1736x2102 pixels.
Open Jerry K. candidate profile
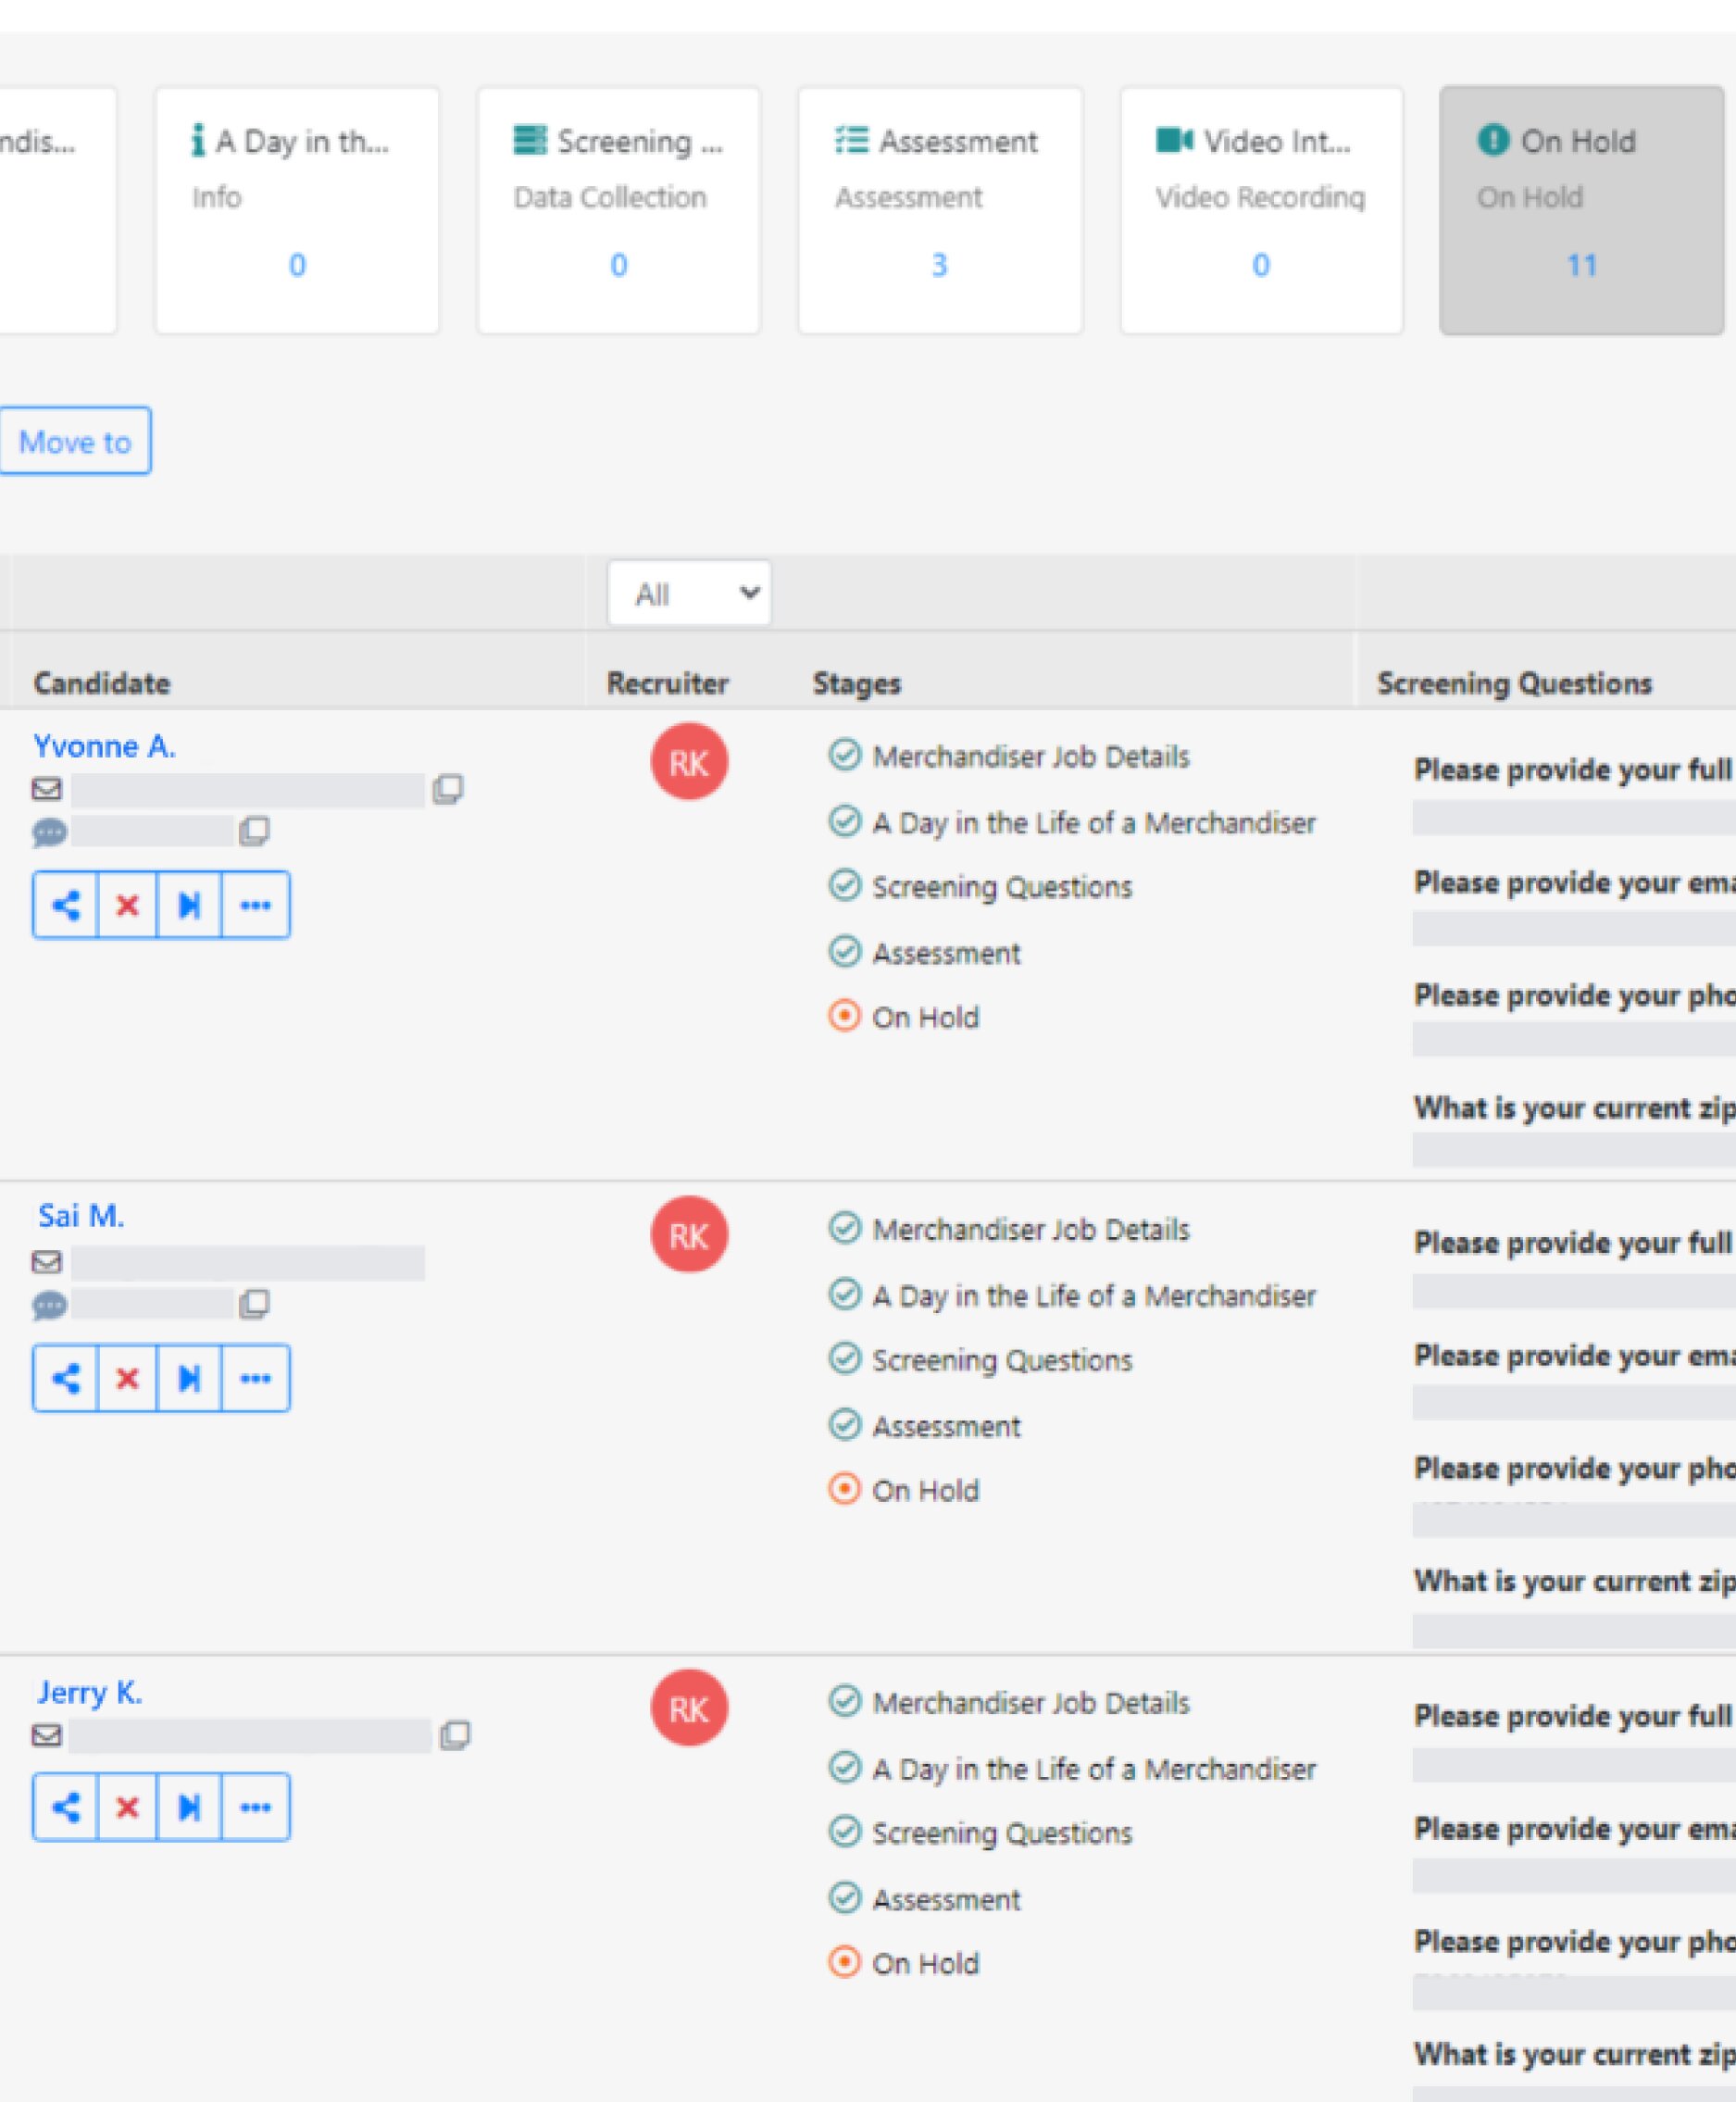[x=90, y=1692]
